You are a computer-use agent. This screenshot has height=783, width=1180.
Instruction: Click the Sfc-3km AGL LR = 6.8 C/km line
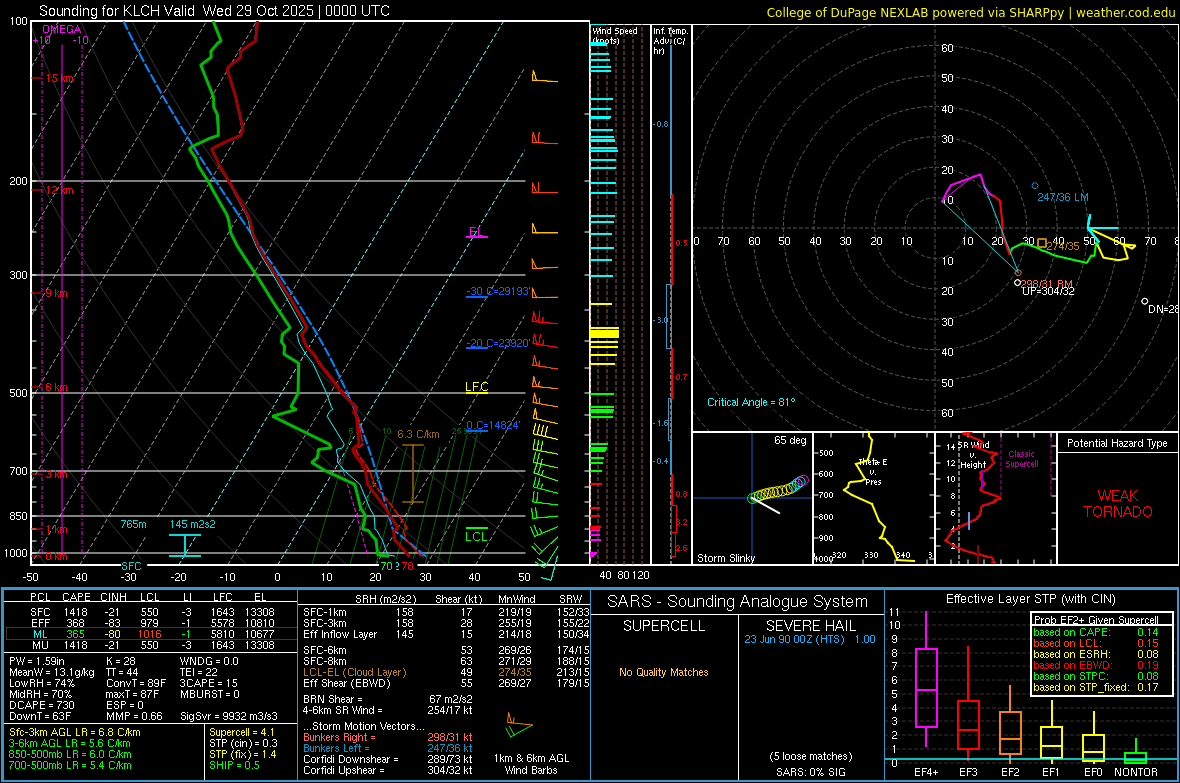[75, 733]
